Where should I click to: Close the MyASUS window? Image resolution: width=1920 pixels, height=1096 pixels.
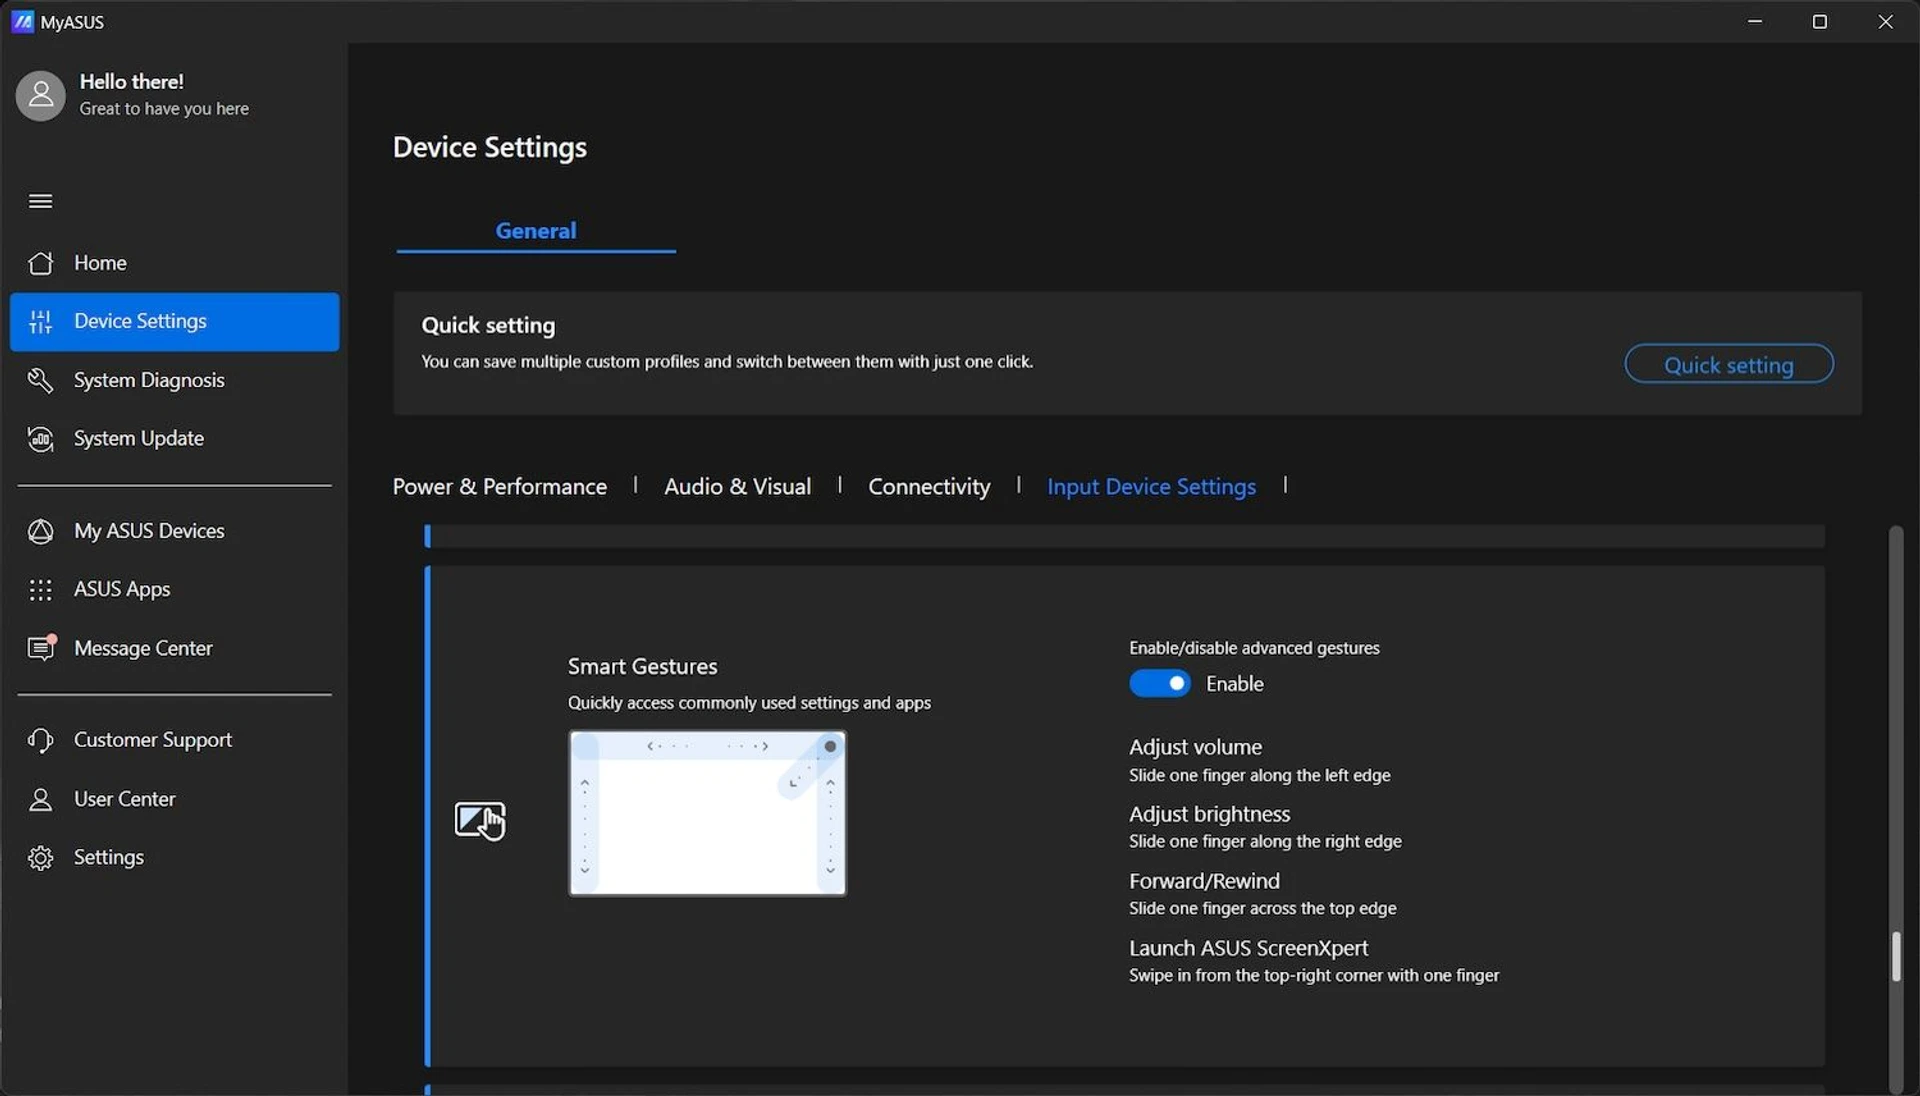[x=1885, y=21]
